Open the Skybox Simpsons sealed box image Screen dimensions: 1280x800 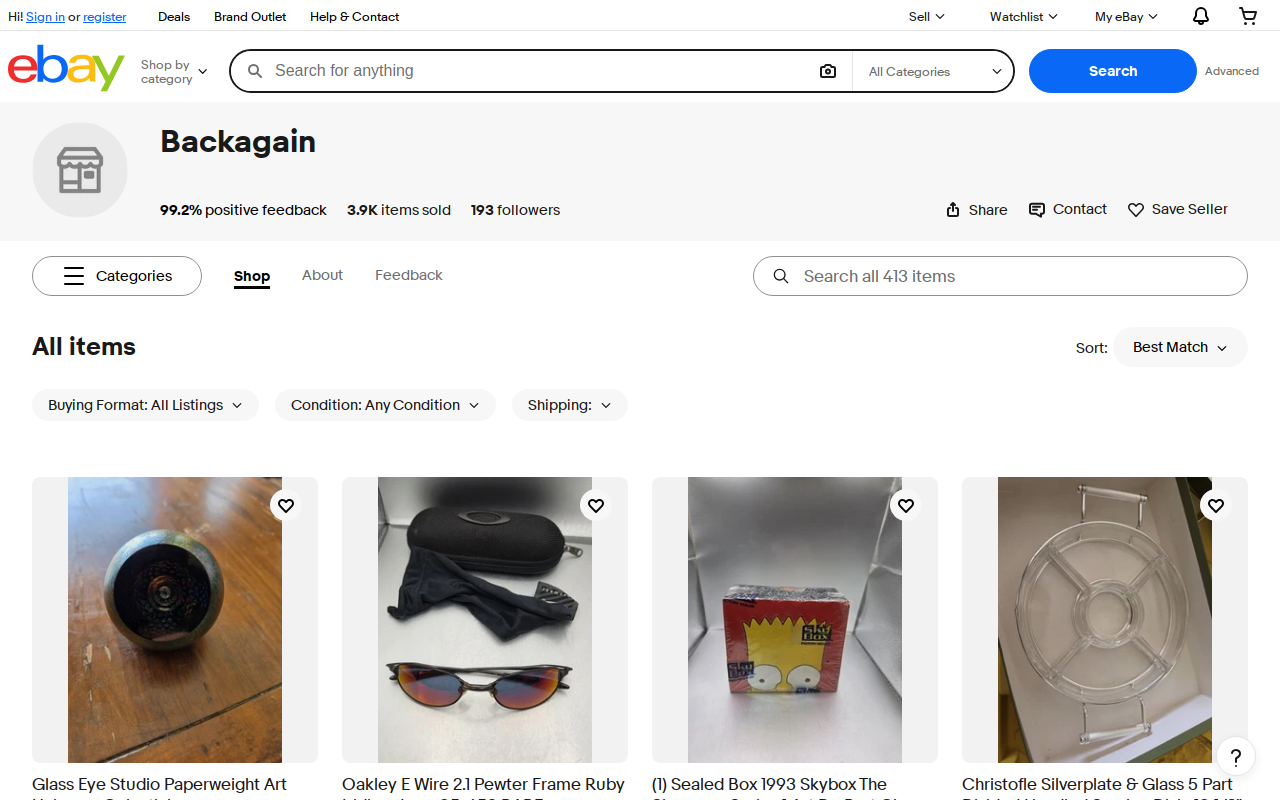795,620
